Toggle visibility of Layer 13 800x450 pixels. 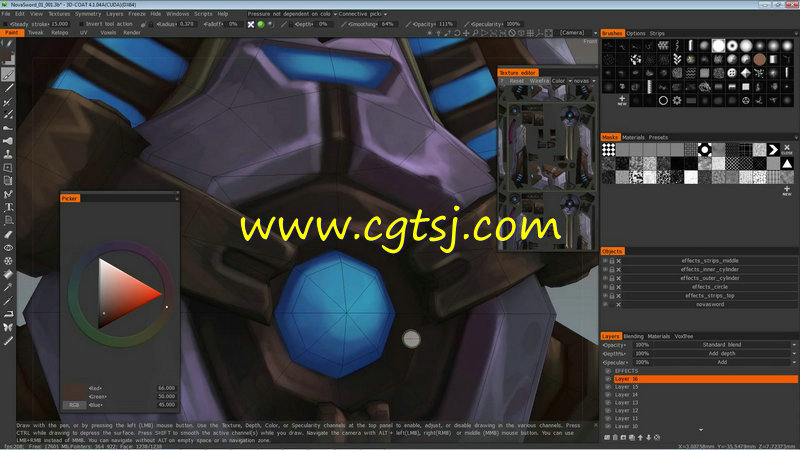pyautogui.click(x=608, y=403)
